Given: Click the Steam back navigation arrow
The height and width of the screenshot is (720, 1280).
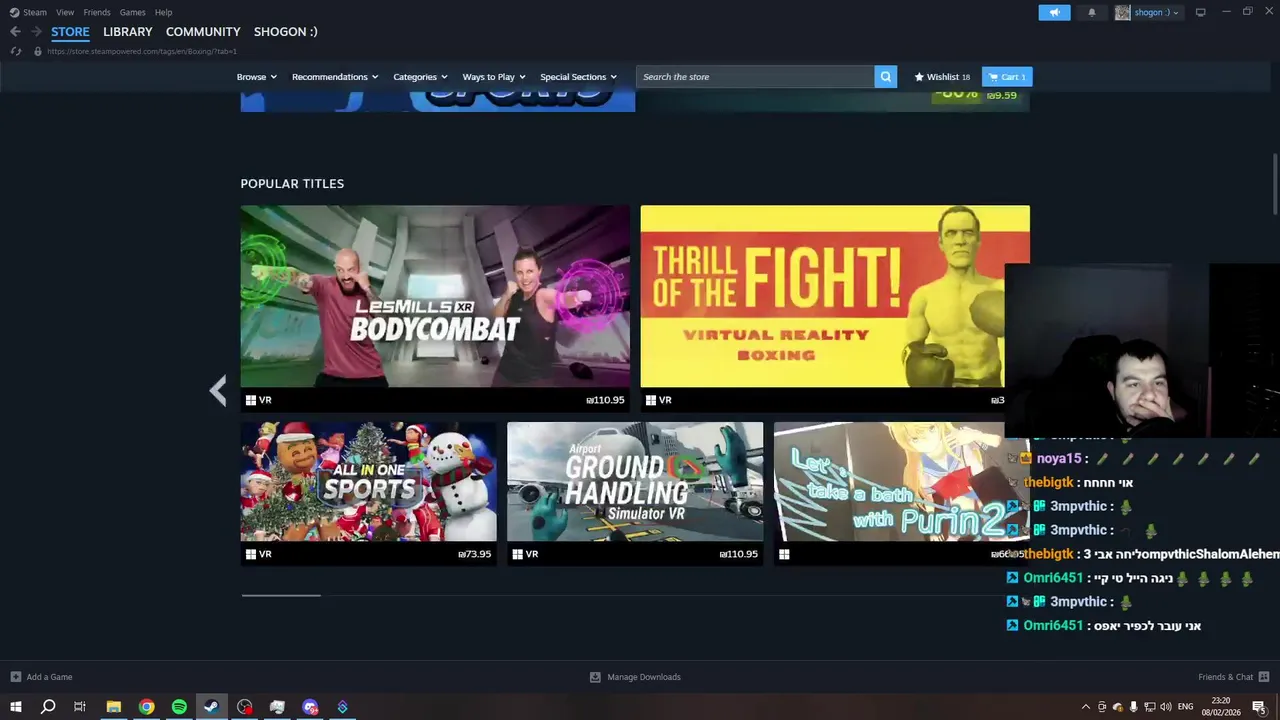Looking at the screenshot, I should coord(15,32).
